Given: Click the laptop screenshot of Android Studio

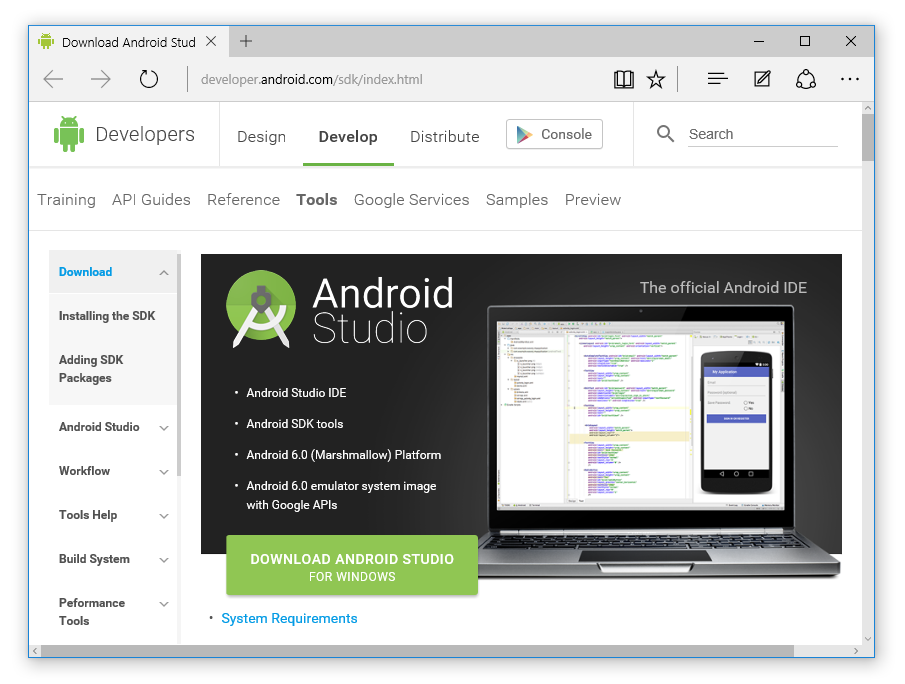Looking at the screenshot, I should [x=641, y=415].
